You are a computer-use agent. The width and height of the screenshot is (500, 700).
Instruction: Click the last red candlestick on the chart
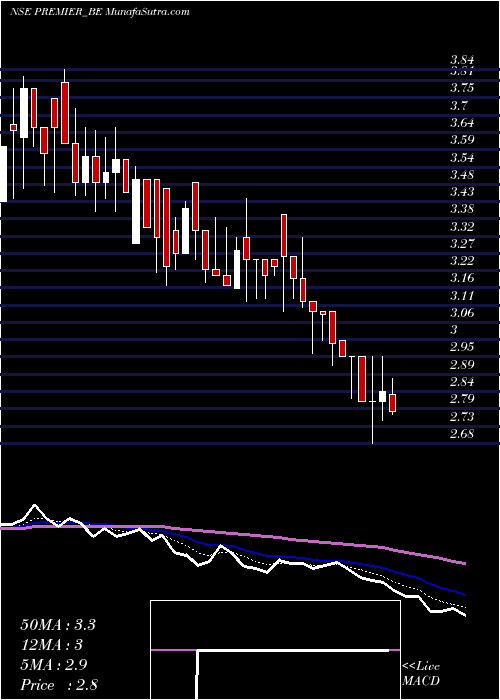click(392, 402)
